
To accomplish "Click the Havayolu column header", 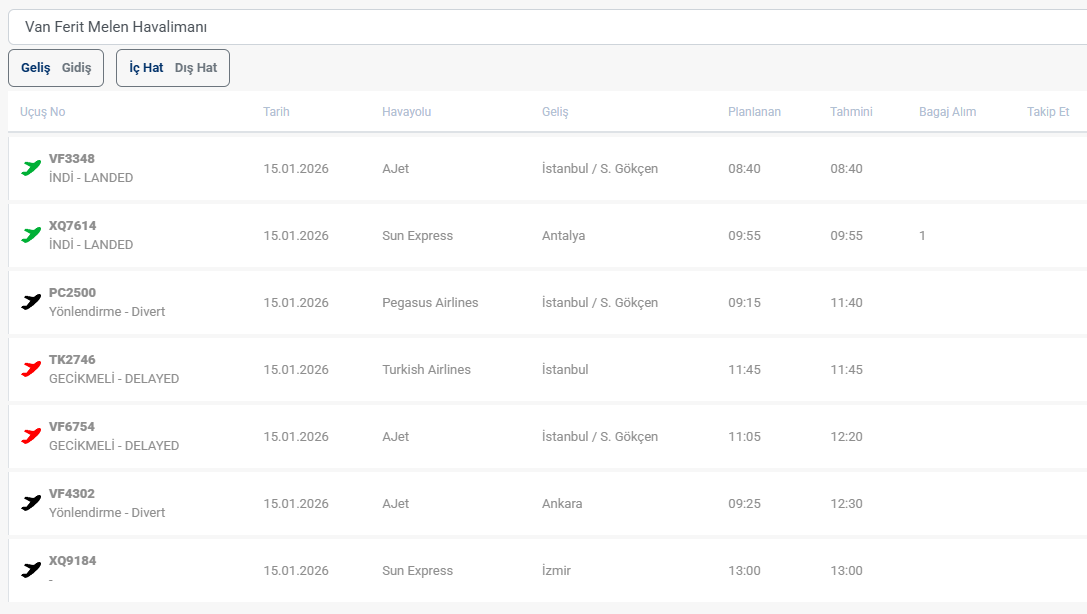I will (406, 112).
